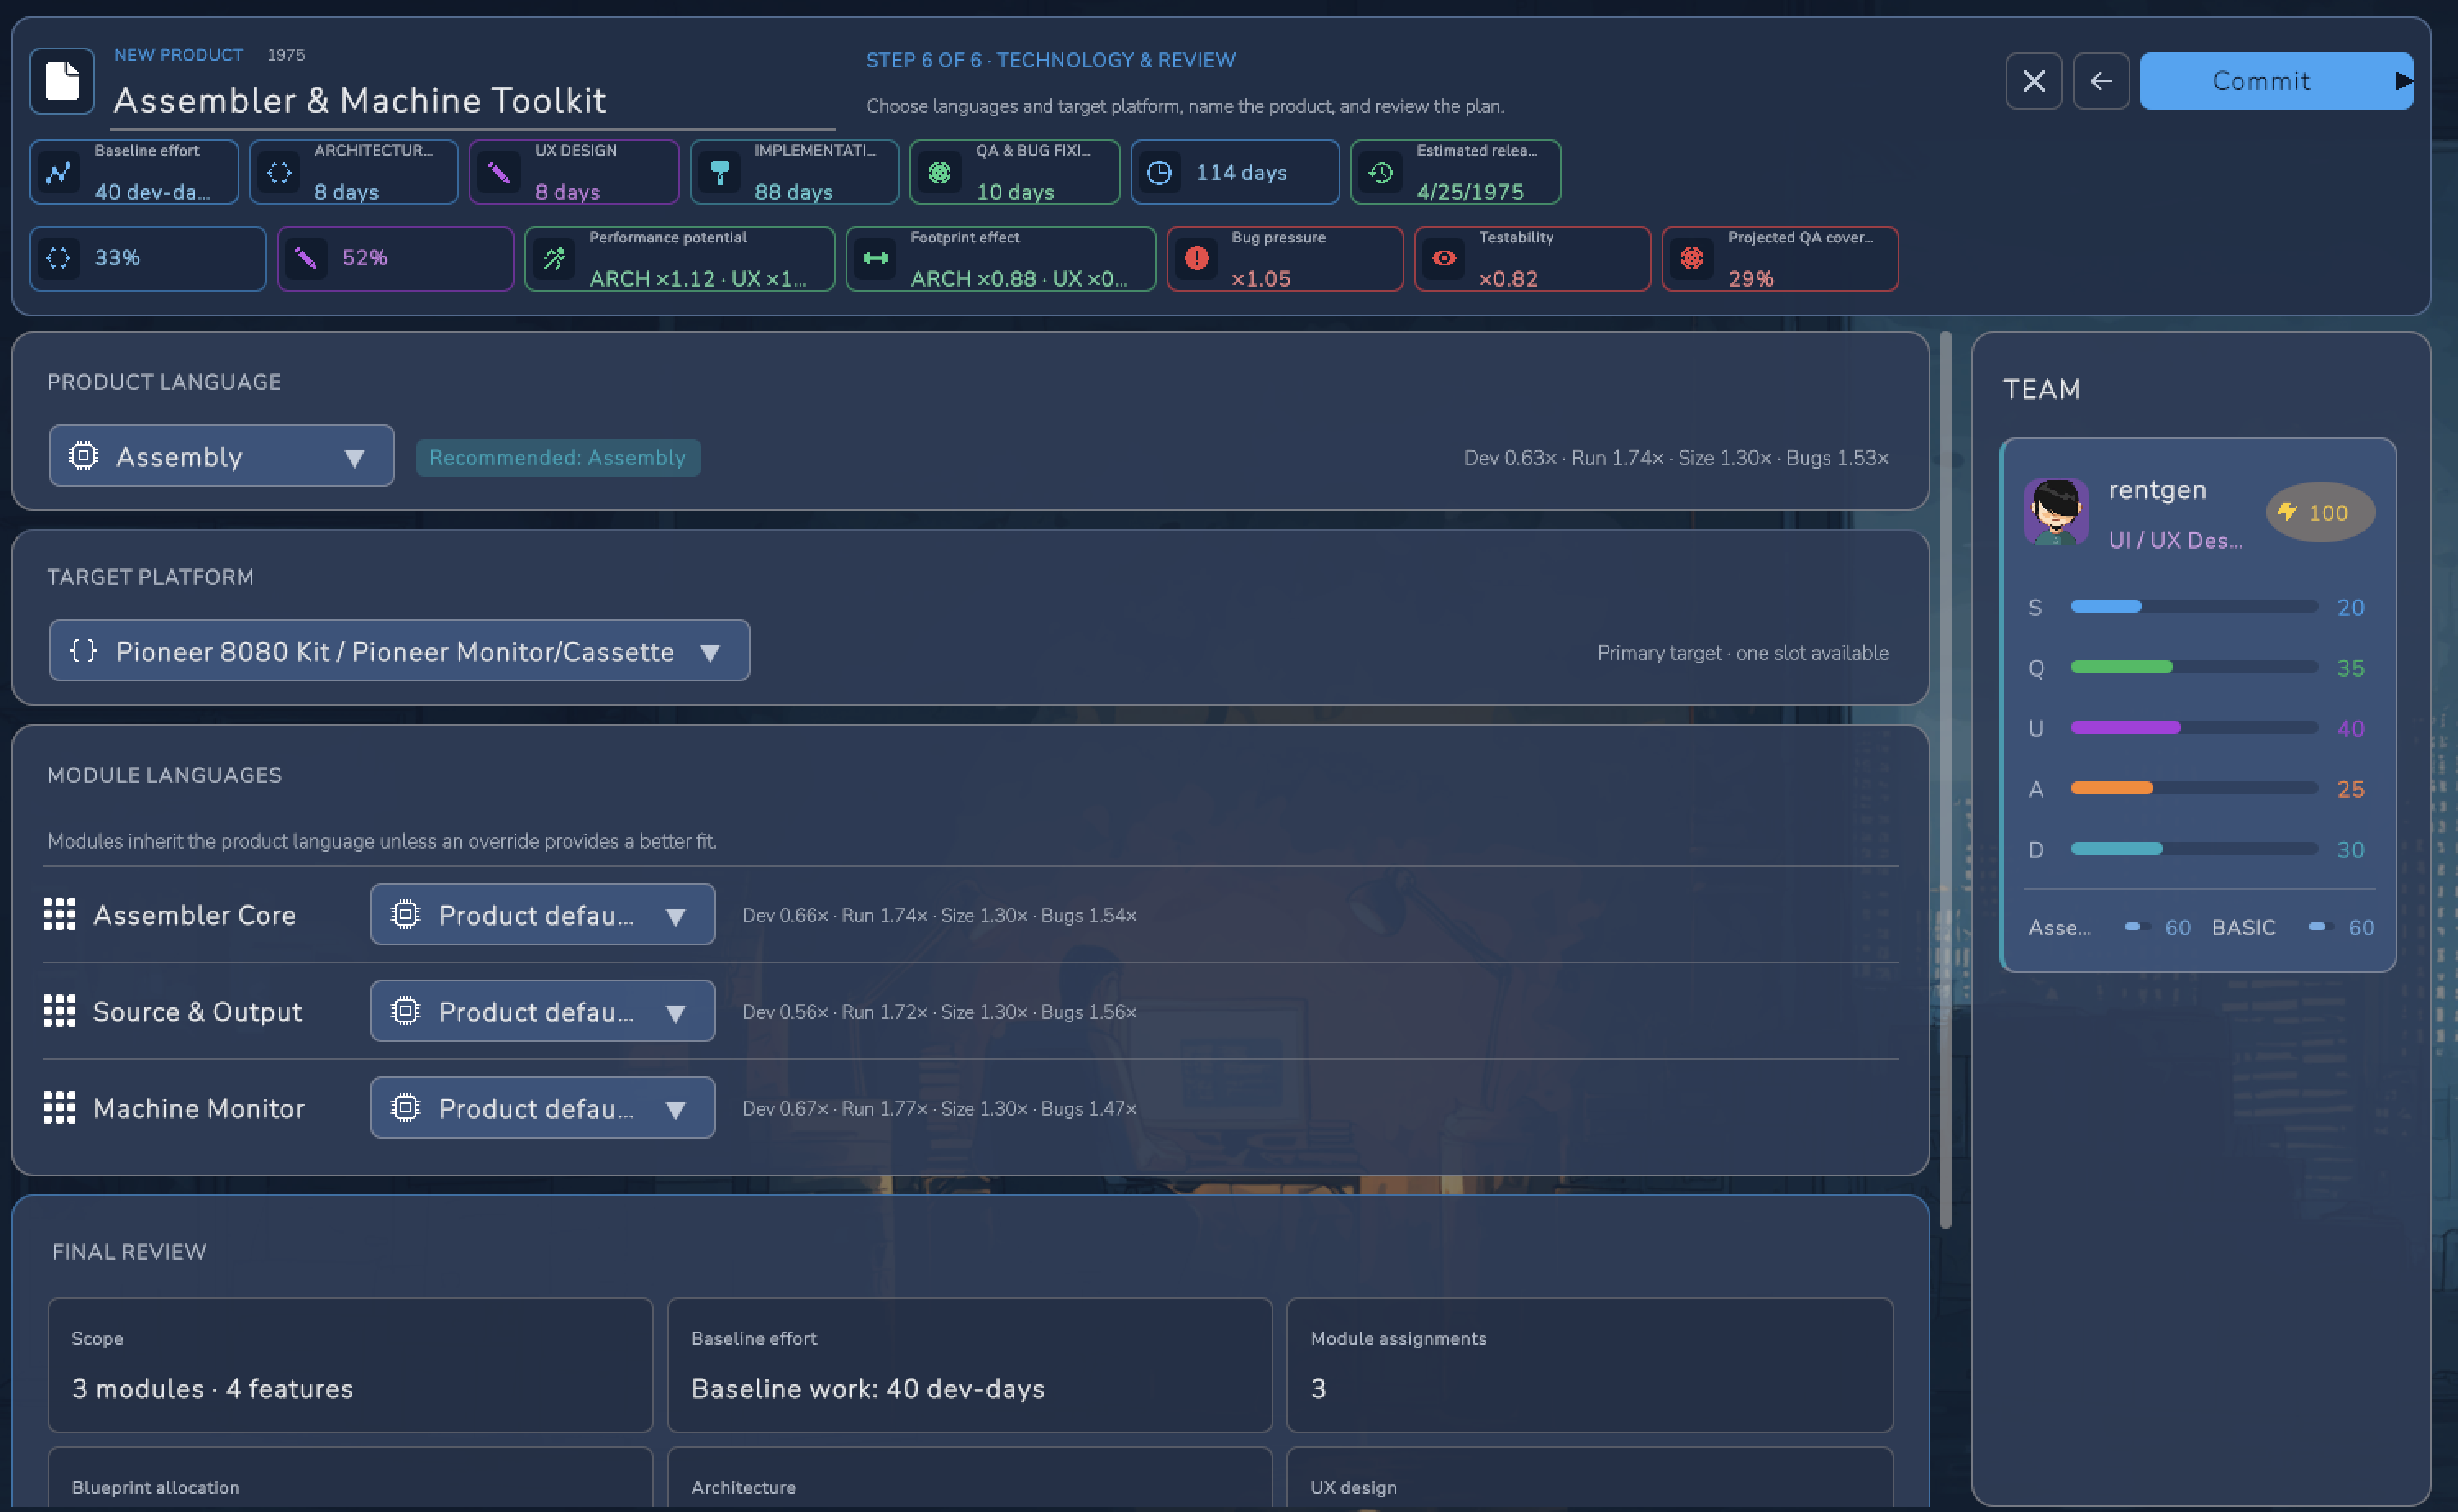Click the new product document icon
Viewport: 2458px width, 1512px height.
(62, 81)
